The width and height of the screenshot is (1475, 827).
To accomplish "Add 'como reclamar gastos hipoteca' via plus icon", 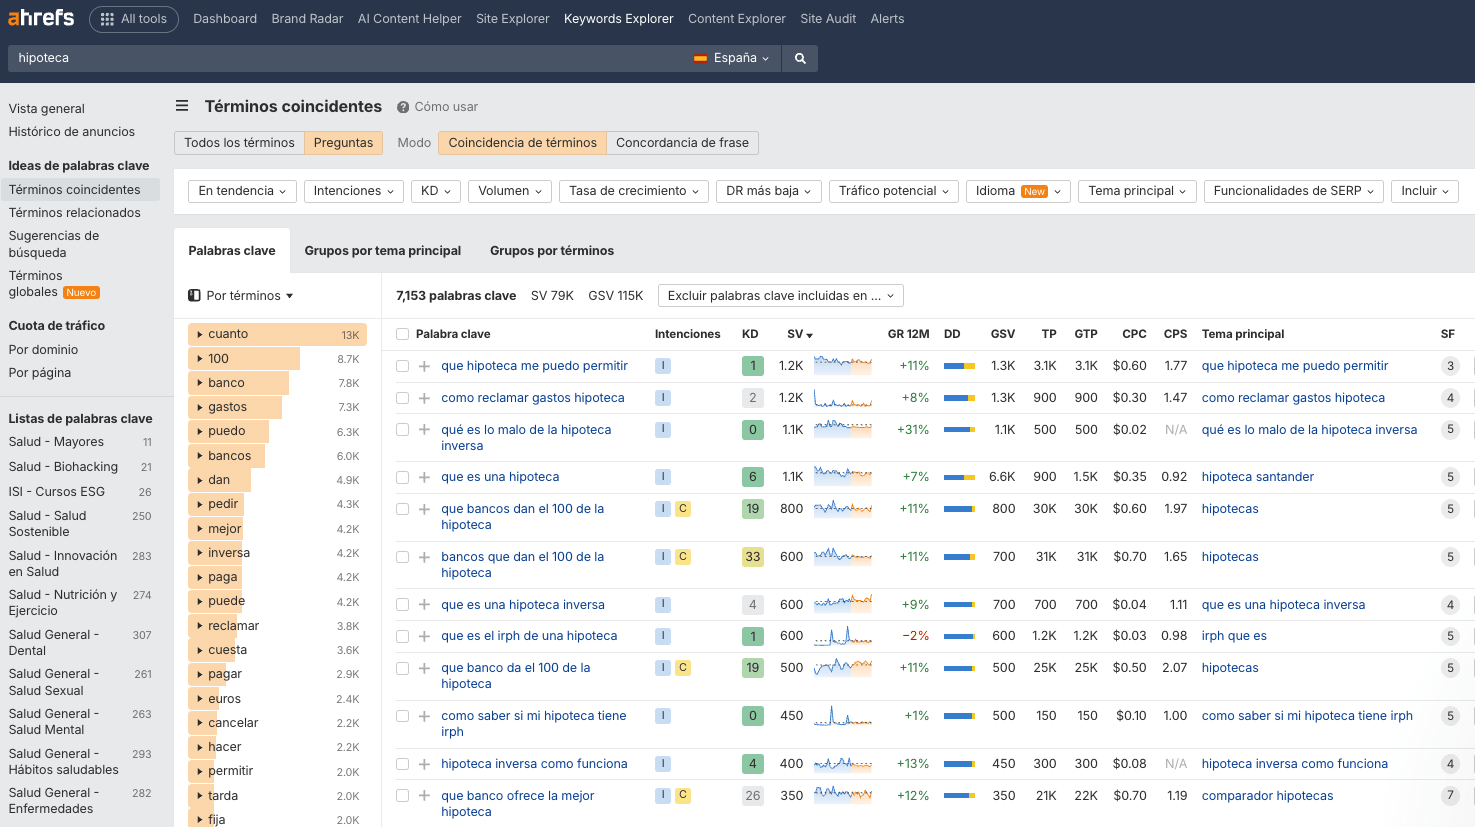I will click(423, 397).
